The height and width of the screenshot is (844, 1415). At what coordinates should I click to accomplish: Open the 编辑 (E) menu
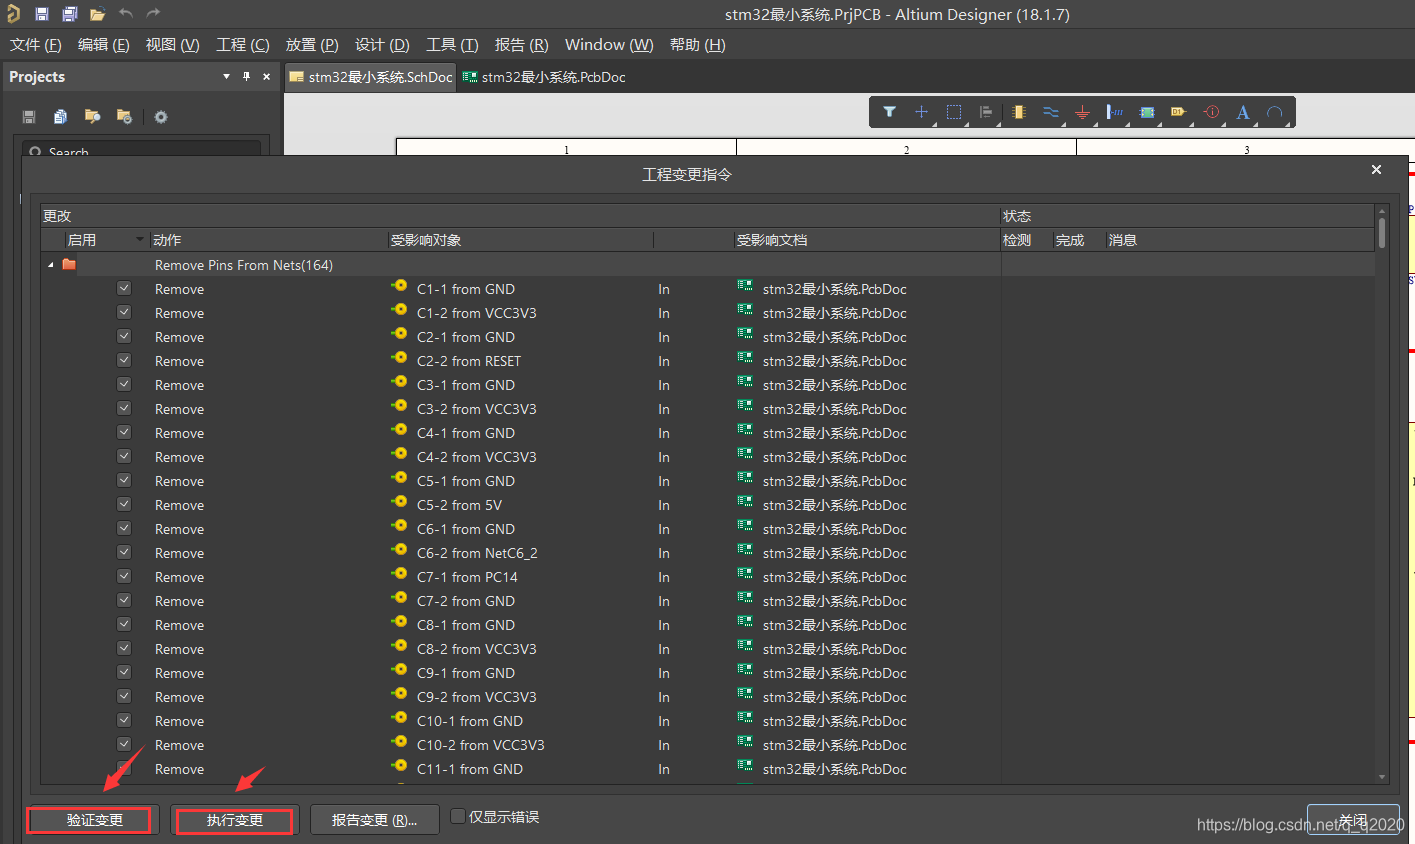(x=104, y=45)
